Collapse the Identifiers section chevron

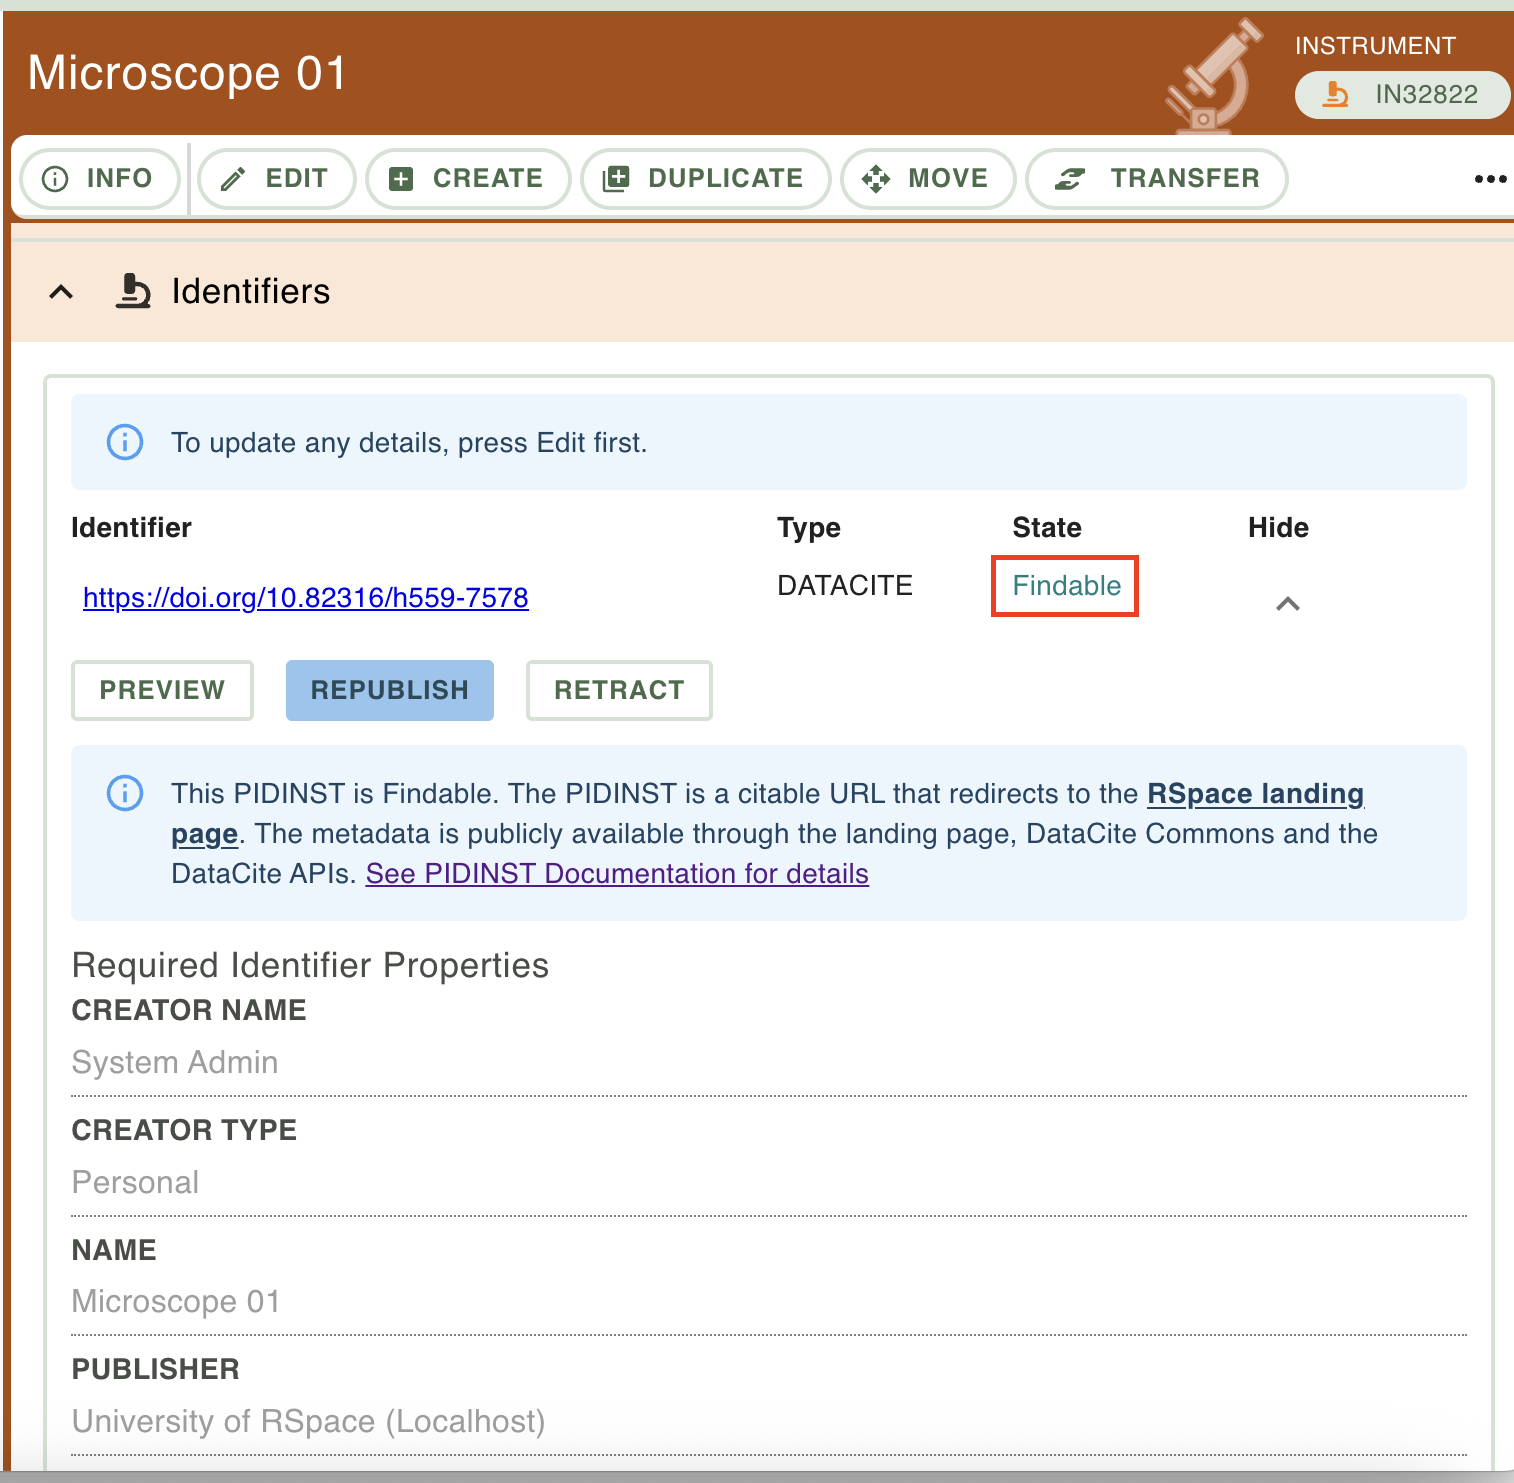(x=61, y=292)
